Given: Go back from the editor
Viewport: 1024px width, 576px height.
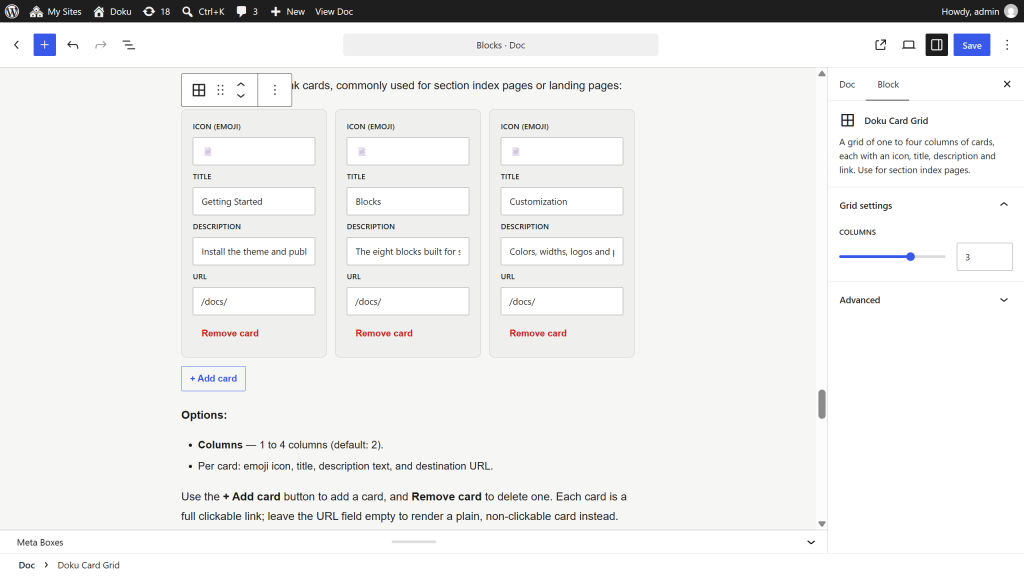Looking at the screenshot, I should click(x=16, y=45).
